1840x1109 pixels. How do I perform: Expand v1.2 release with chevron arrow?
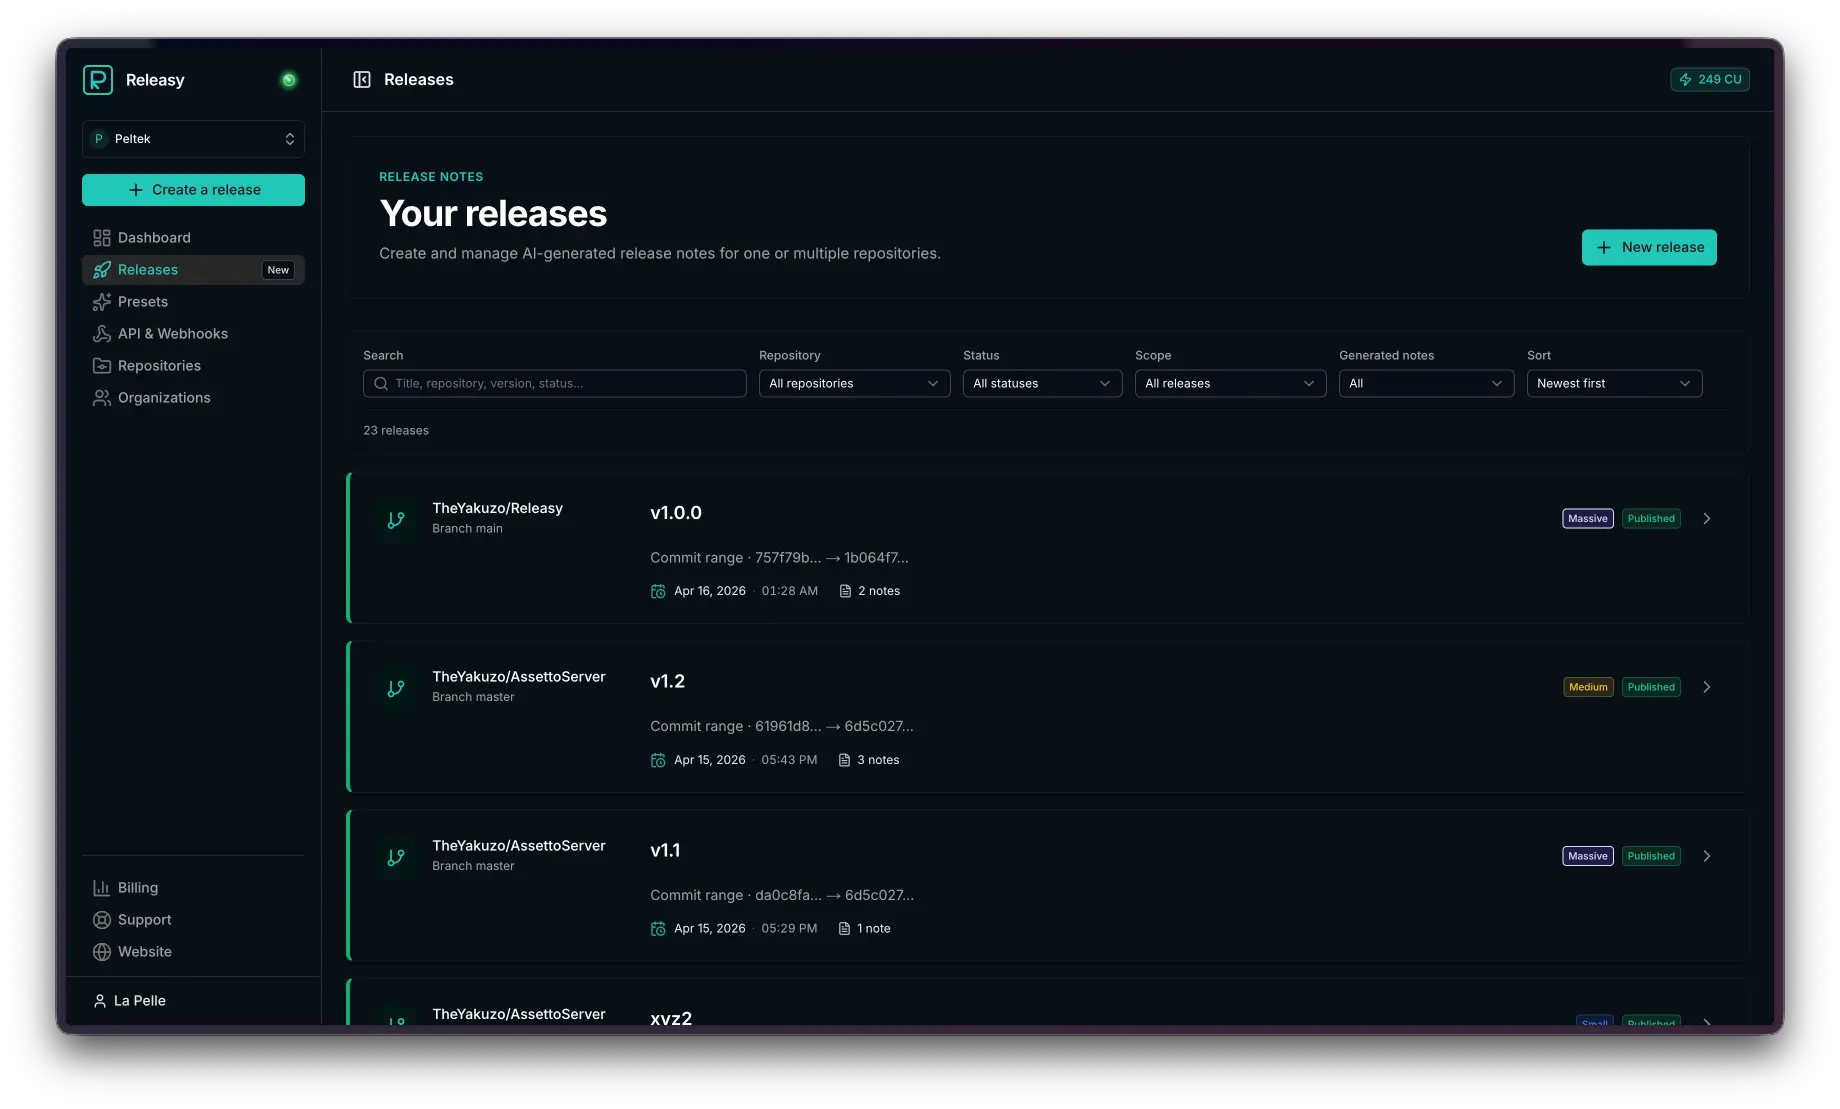point(1707,688)
